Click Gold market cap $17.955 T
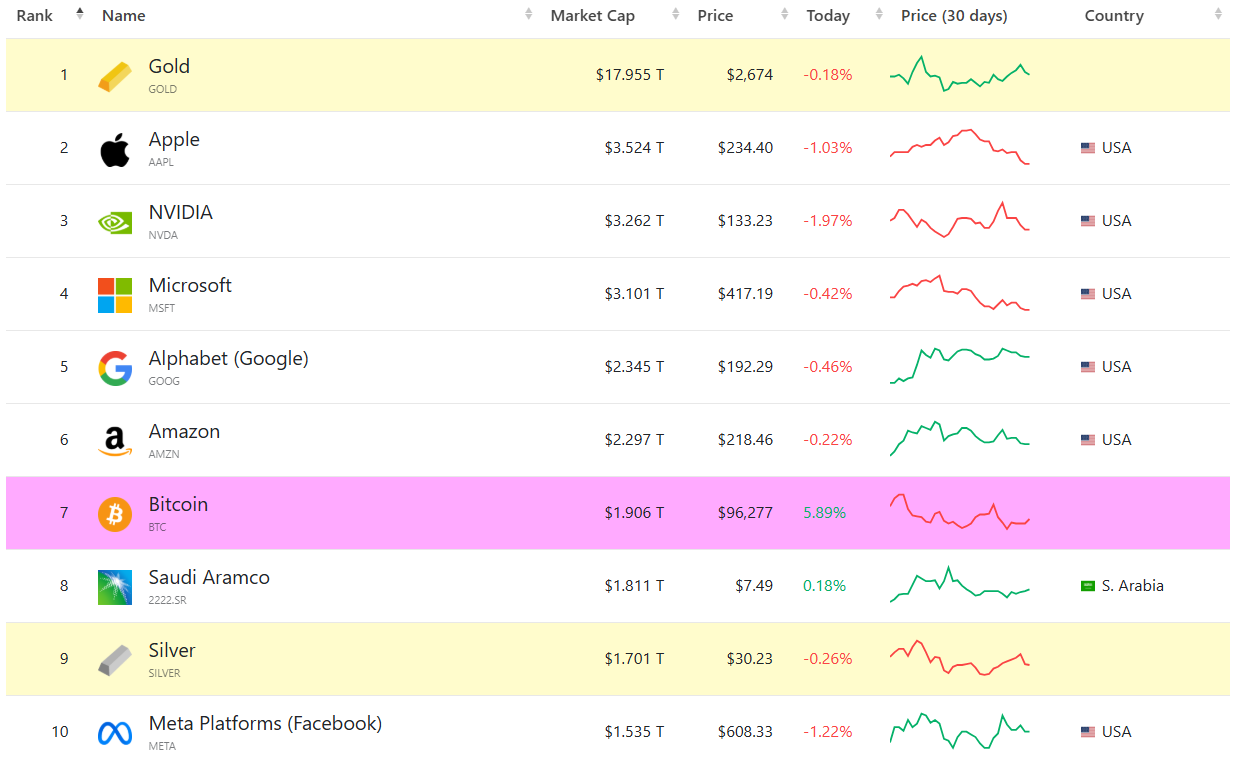Viewport: 1238px width, 768px height. pos(630,75)
